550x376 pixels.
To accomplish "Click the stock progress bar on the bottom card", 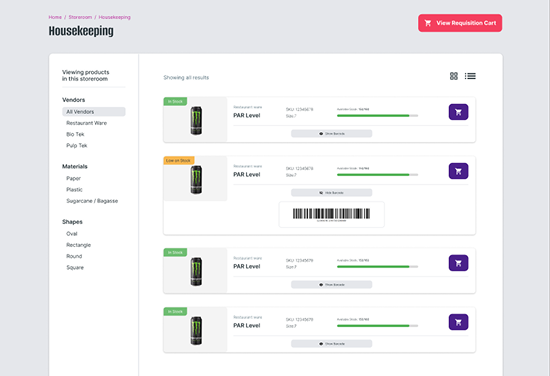I will click(377, 326).
